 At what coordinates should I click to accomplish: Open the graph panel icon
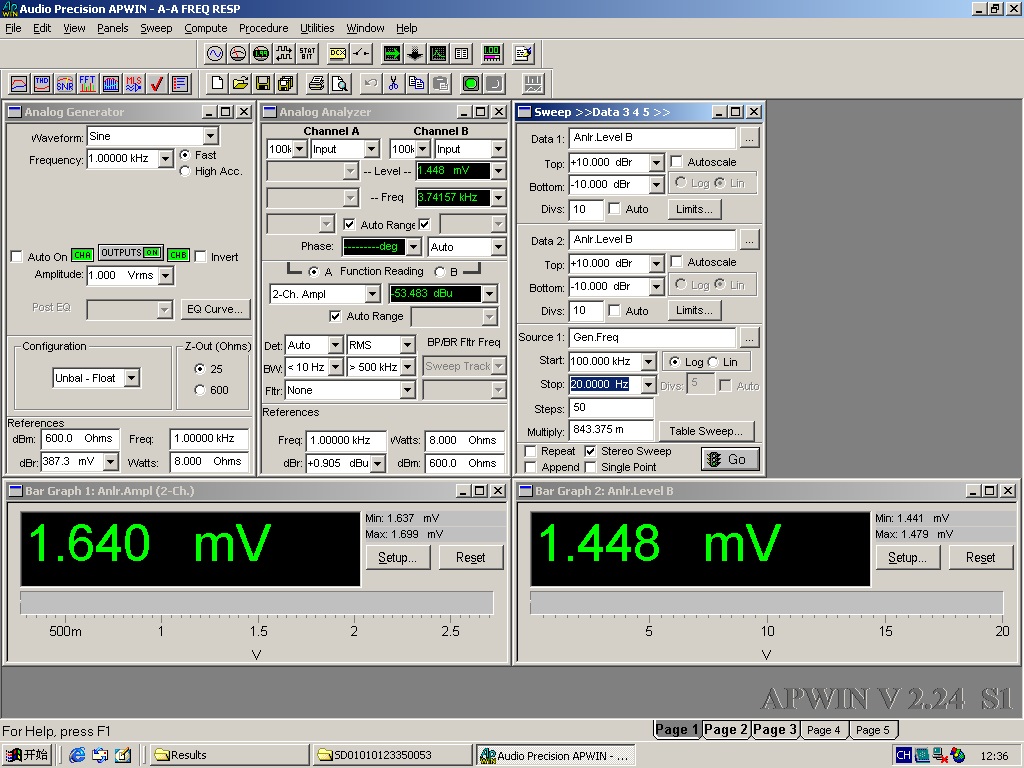point(438,54)
